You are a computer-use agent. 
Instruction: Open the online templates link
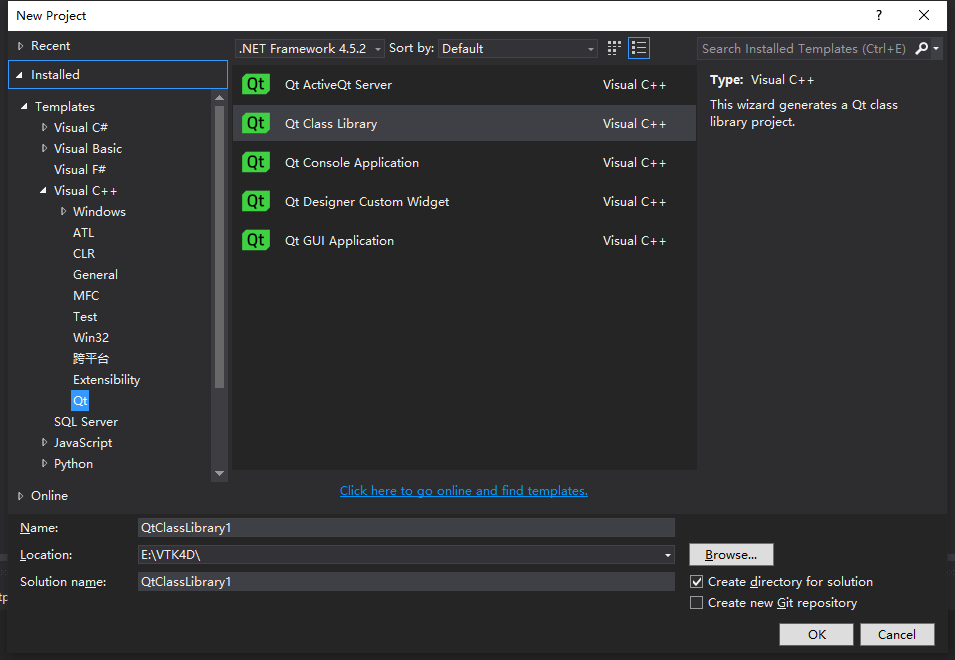click(x=463, y=490)
